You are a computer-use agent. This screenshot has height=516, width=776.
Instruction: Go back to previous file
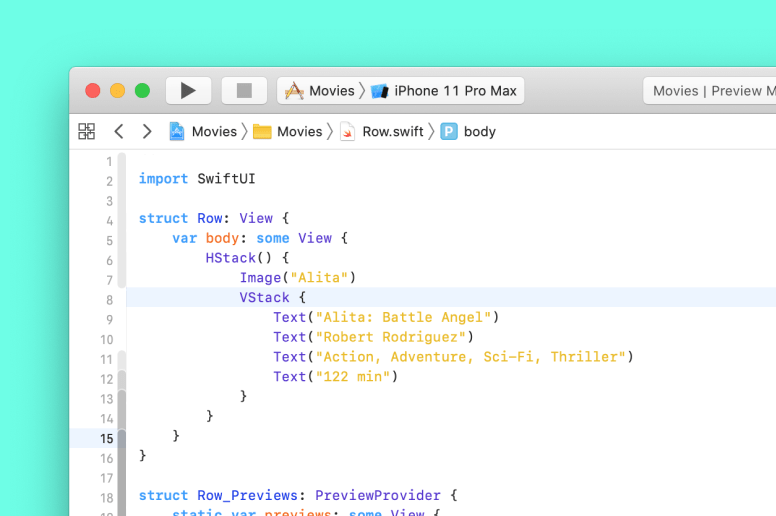pyautogui.click(x=118, y=132)
